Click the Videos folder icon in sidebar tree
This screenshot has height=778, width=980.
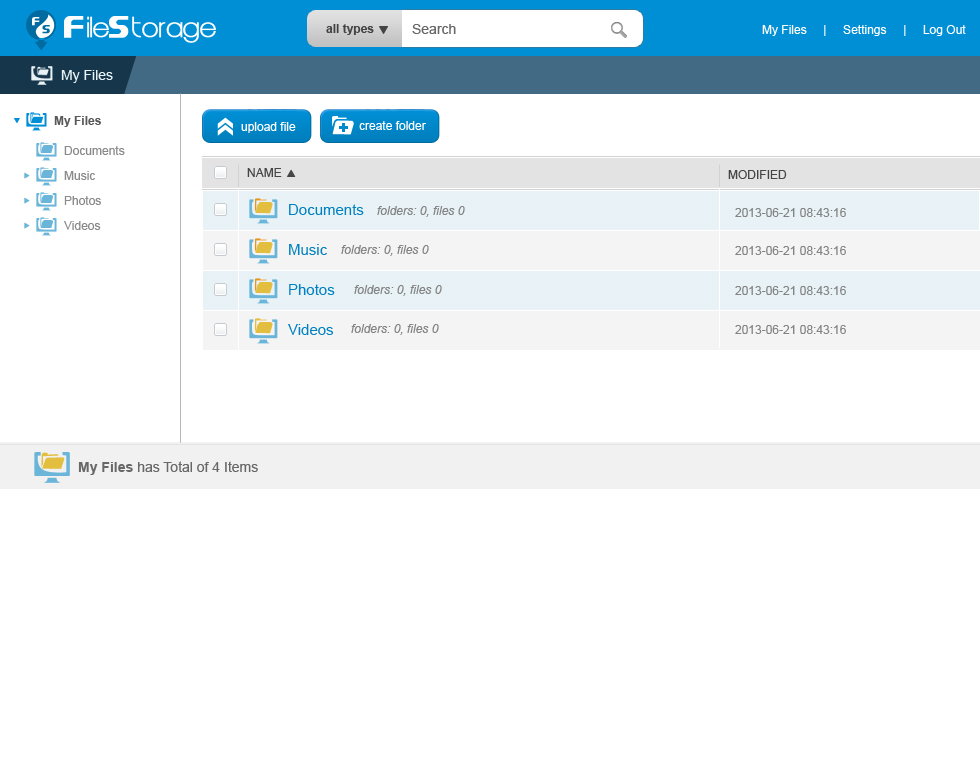click(46, 226)
